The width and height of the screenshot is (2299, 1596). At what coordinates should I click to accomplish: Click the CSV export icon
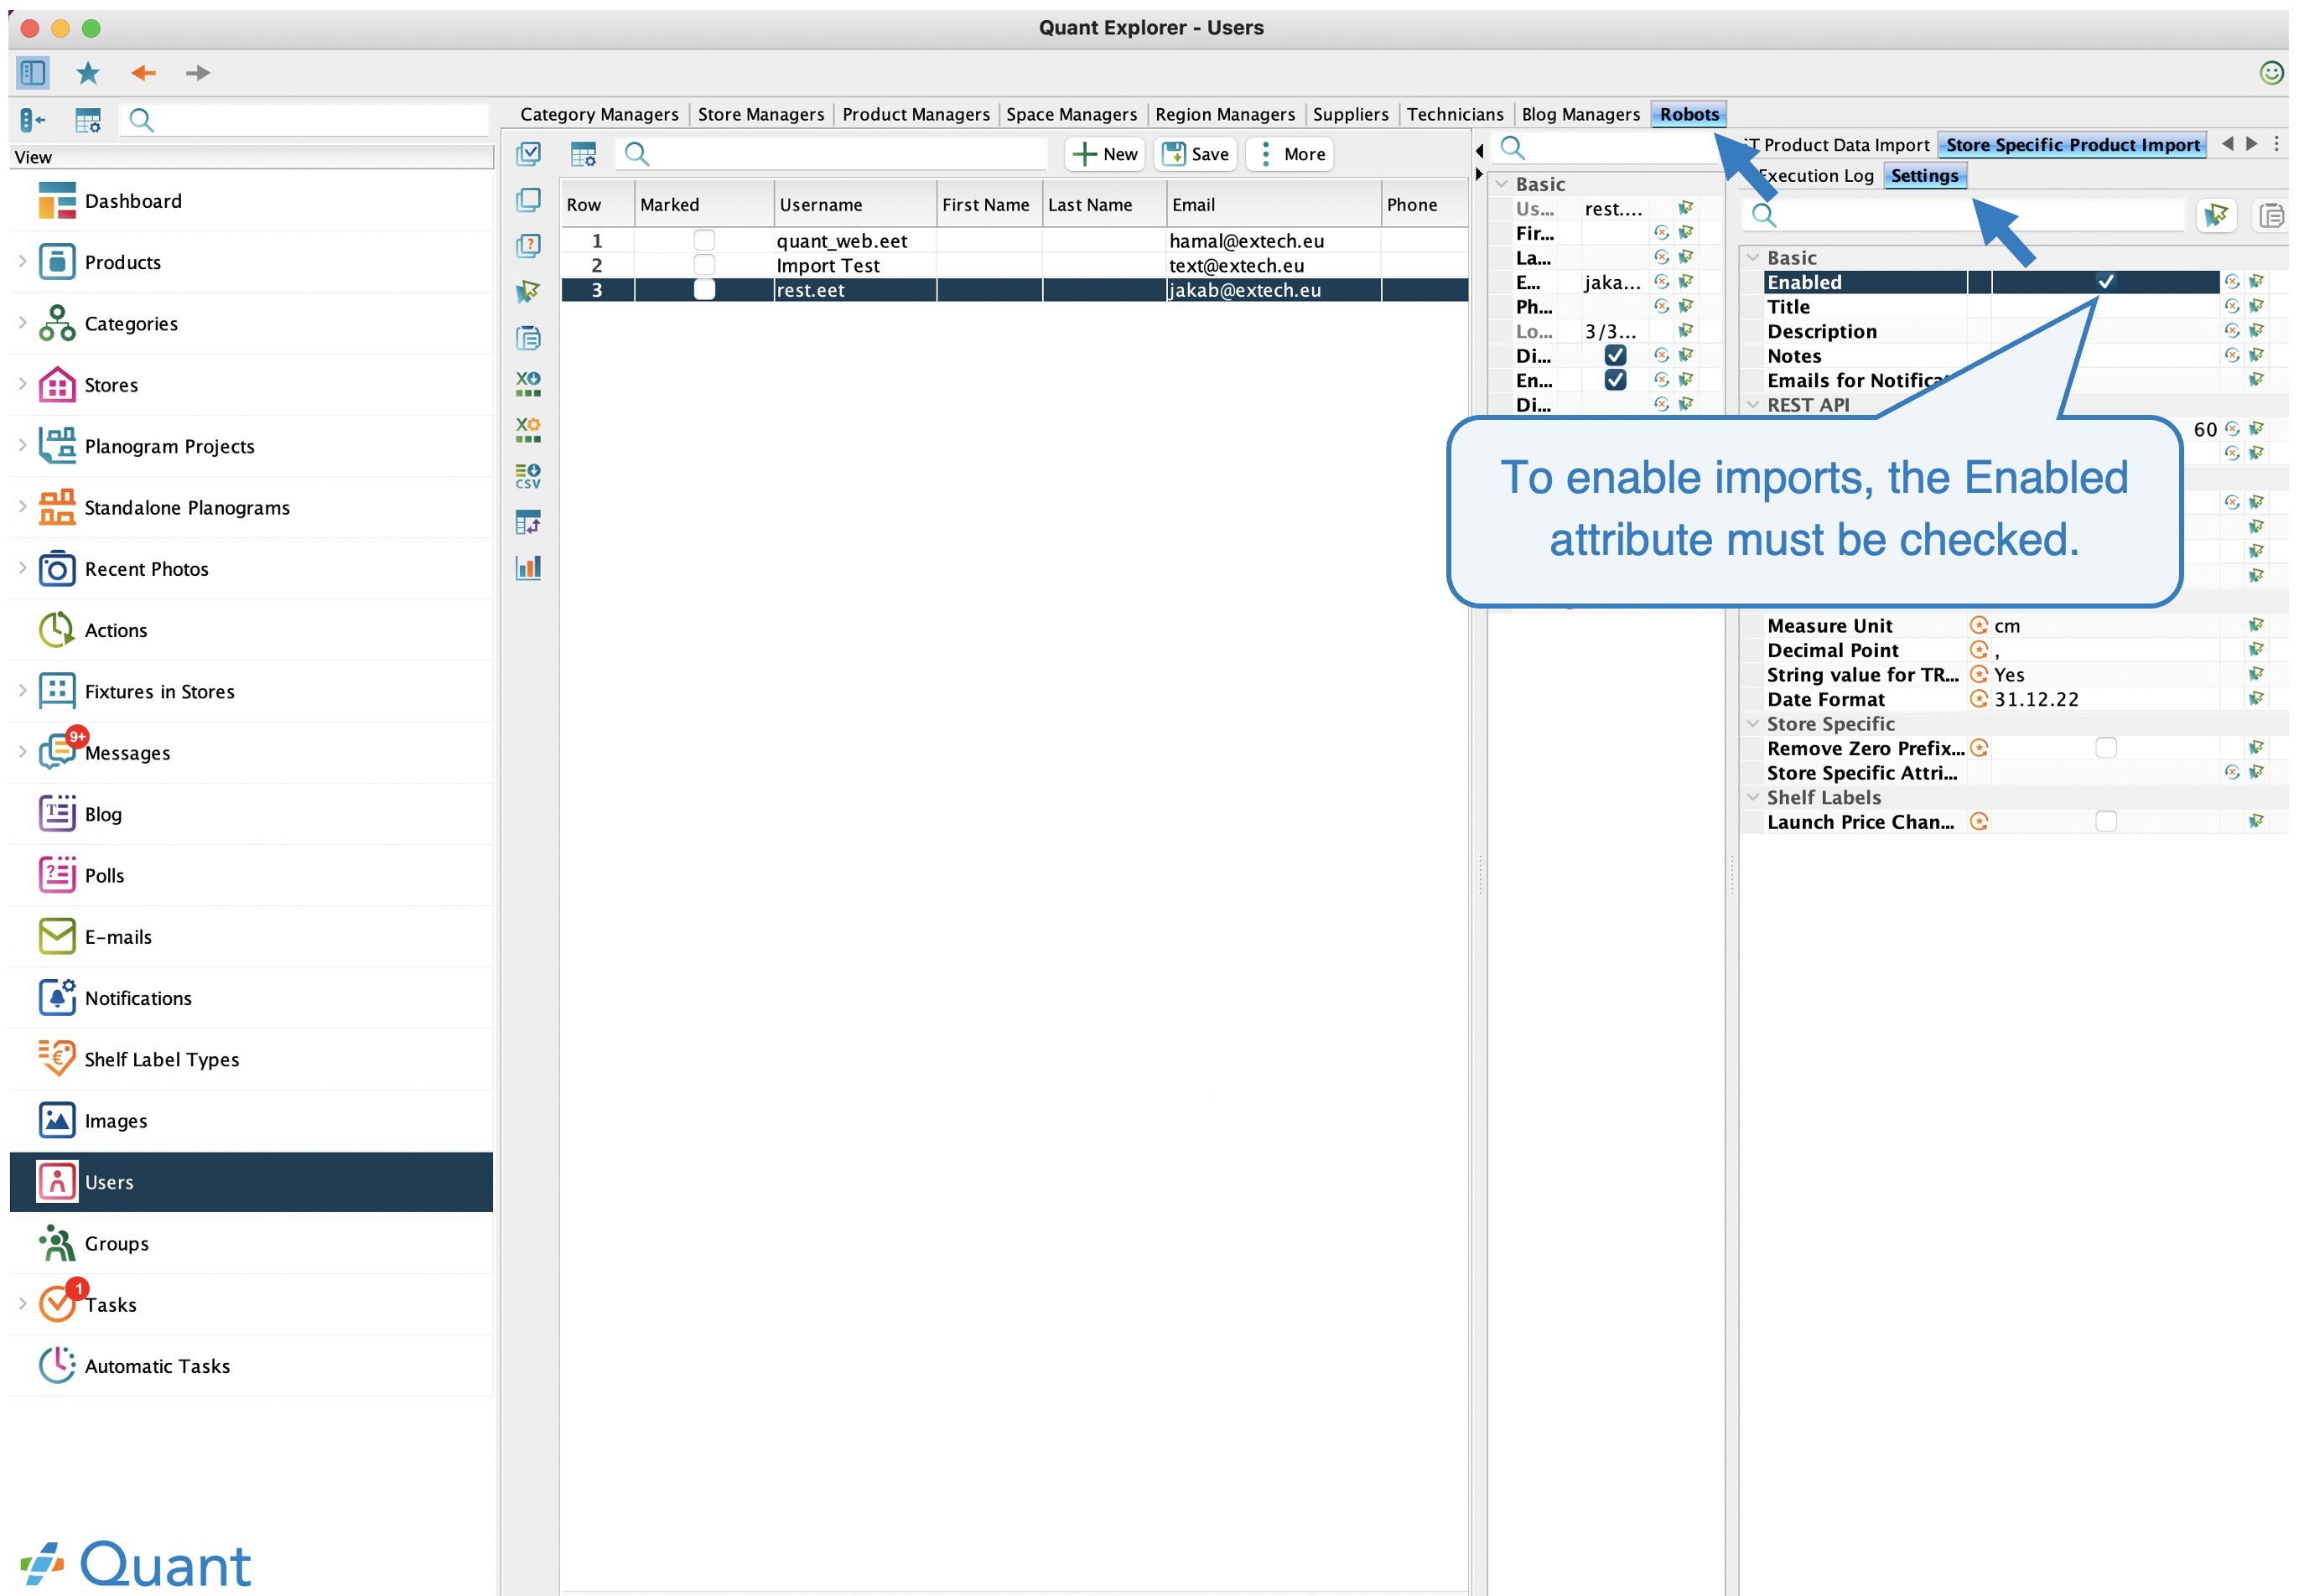[528, 476]
